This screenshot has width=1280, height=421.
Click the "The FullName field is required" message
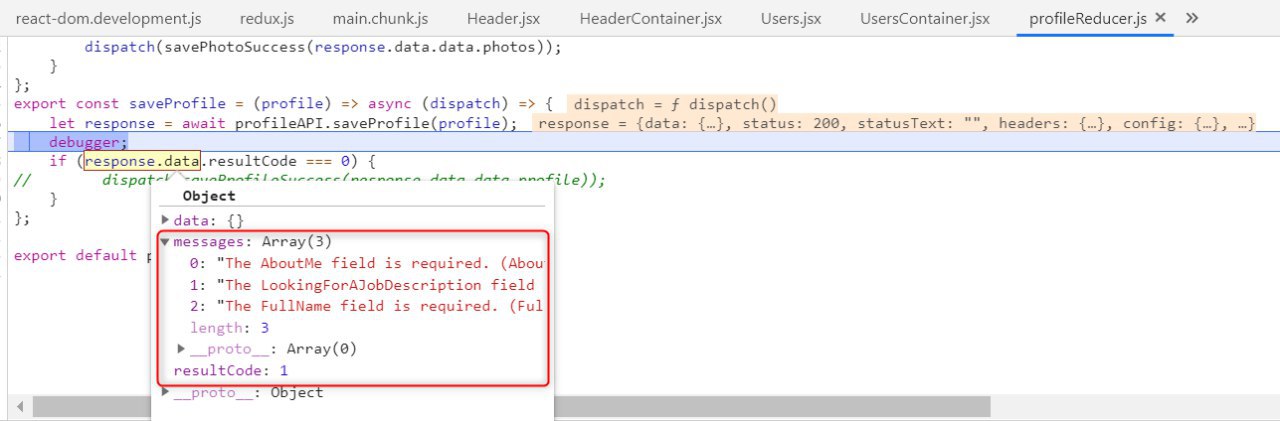[370, 306]
